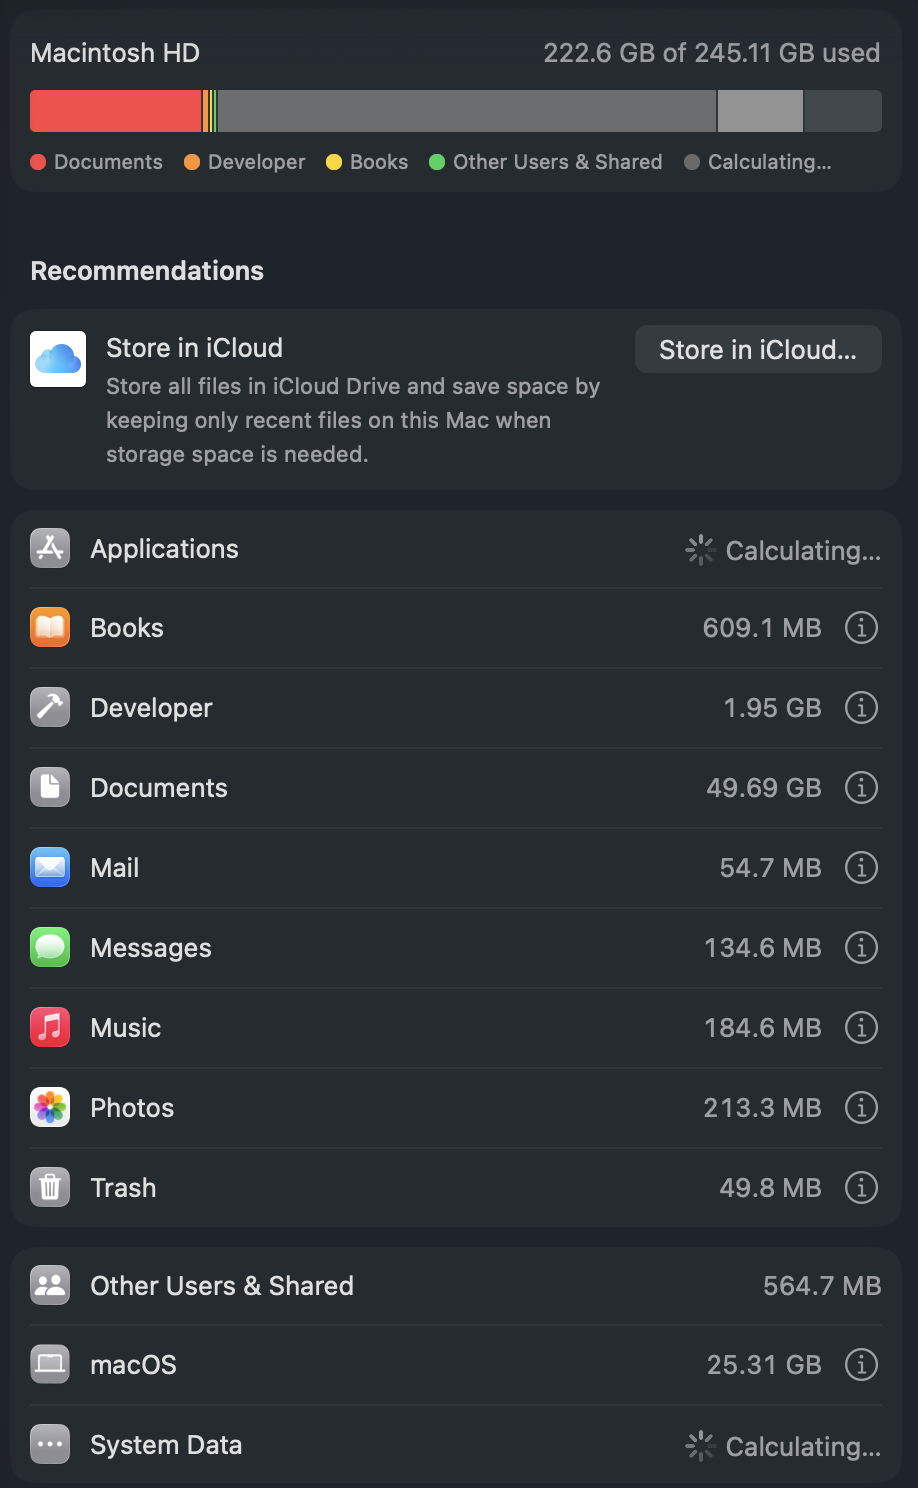Click the iCloud Drive cloud icon

coord(58,359)
